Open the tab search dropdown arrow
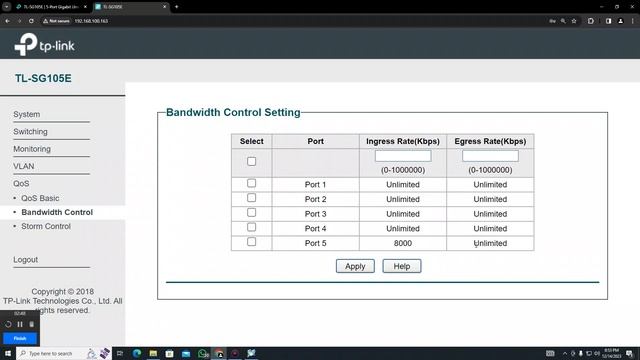This screenshot has height=360, width=640. point(7,7)
